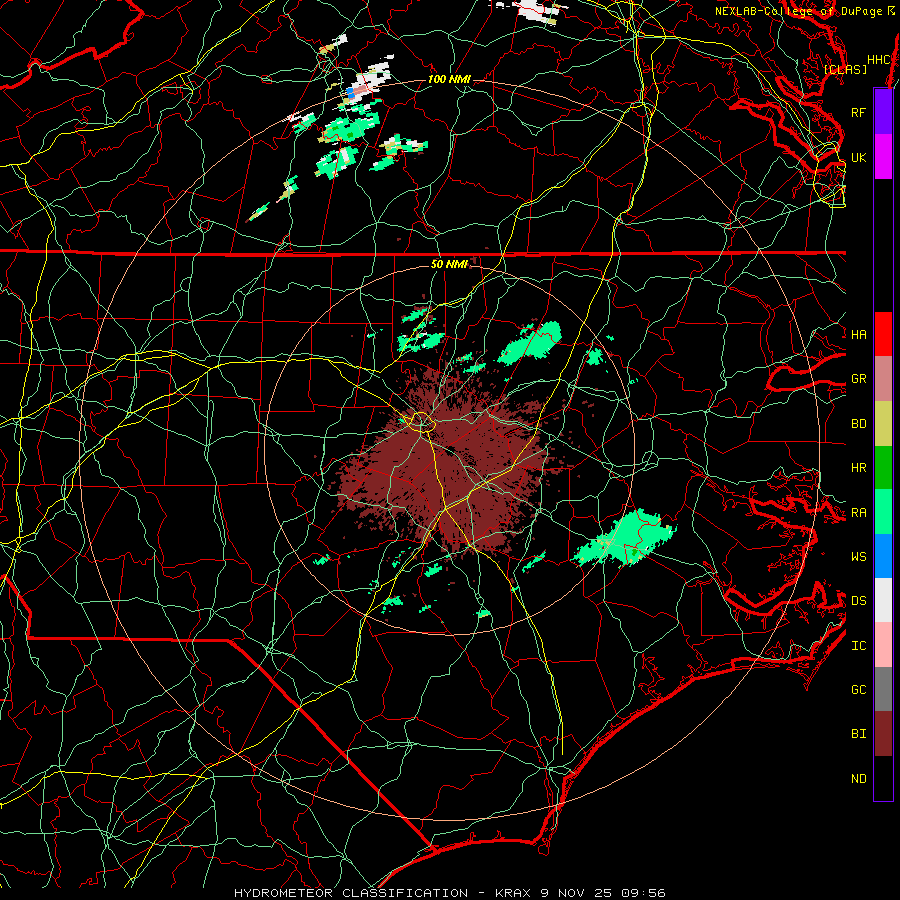The height and width of the screenshot is (900, 900).
Task: Click the 'DS' legend label
Action: pos(858,601)
